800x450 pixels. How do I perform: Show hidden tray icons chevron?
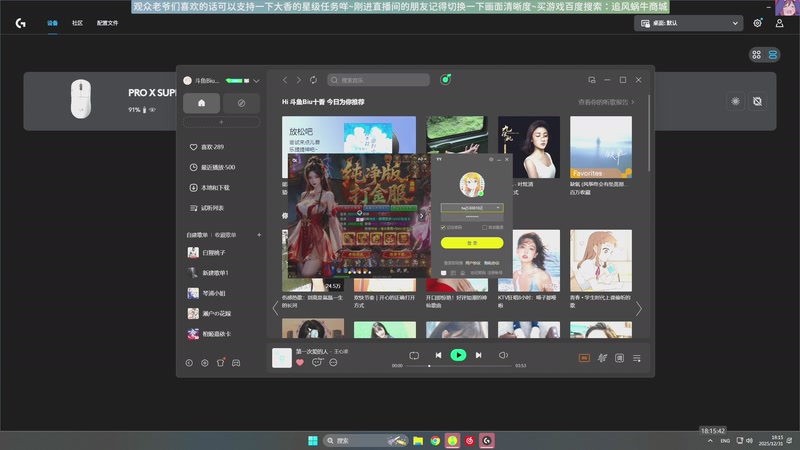710,440
